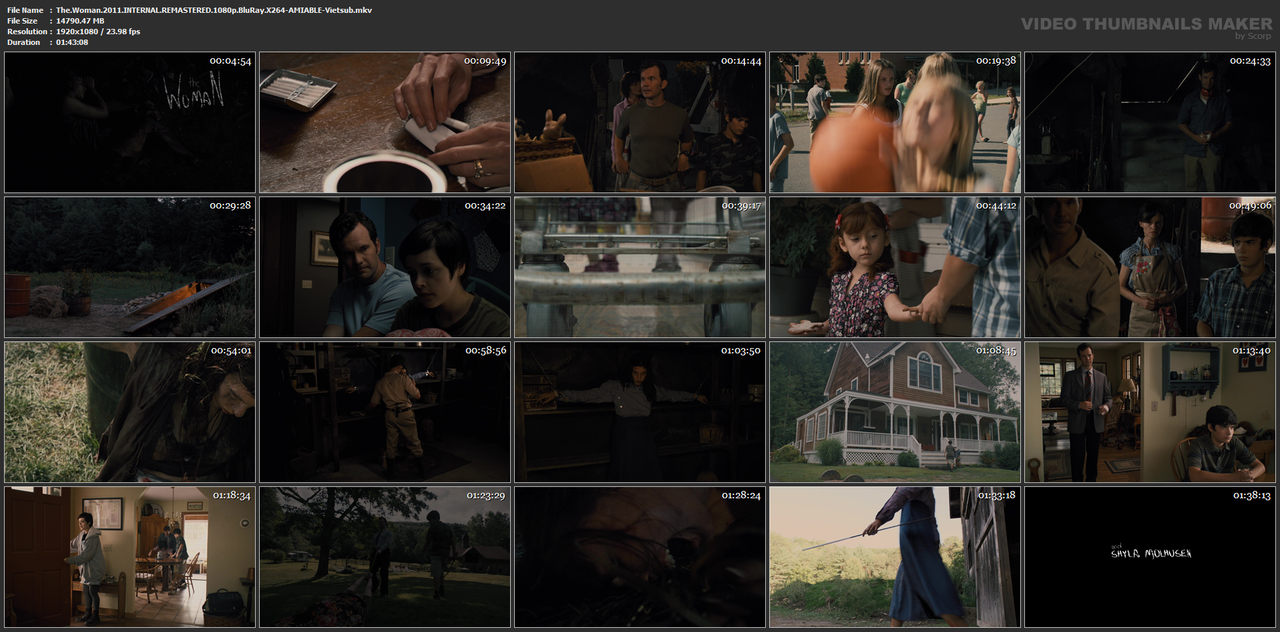Click the duration value 01:43:08
The image size is (1280, 632).
[72, 42]
